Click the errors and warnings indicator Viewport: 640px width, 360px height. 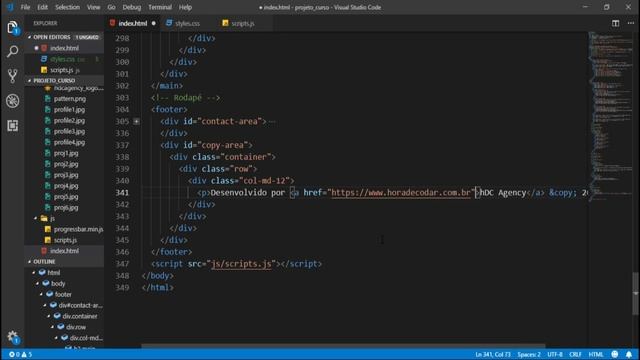click(x=20, y=354)
